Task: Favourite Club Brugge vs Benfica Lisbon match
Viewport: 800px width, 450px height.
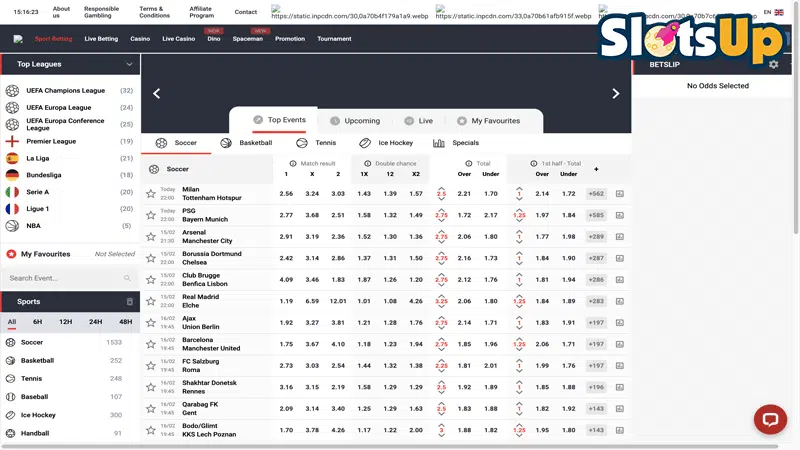Action: point(151,280)
